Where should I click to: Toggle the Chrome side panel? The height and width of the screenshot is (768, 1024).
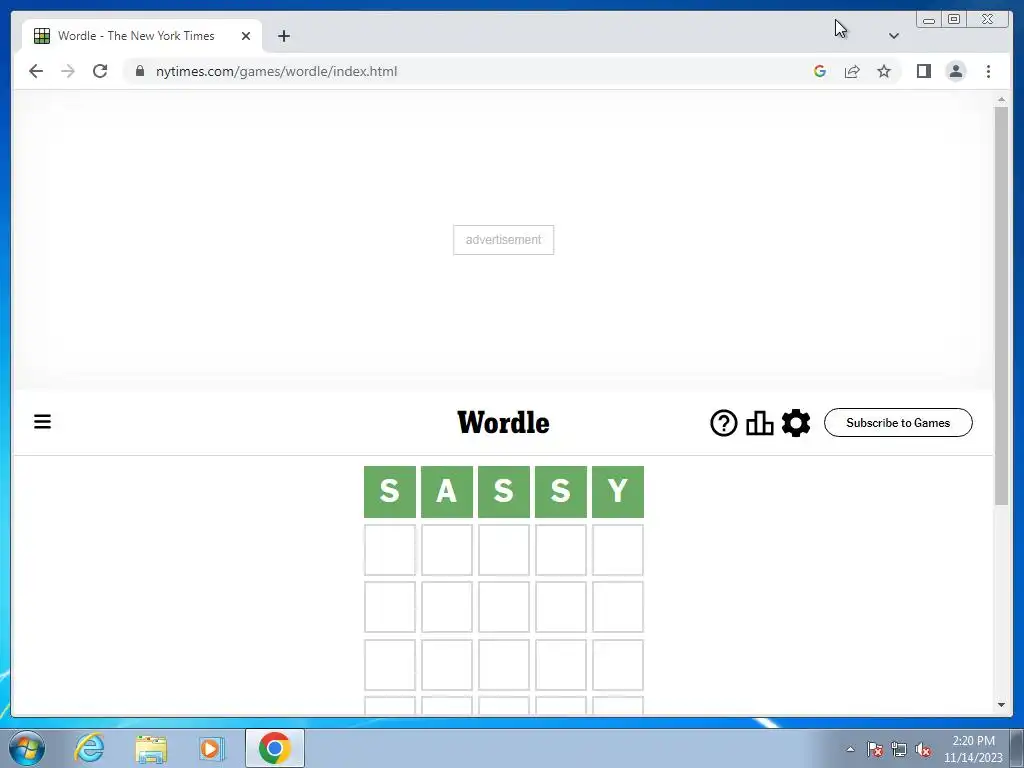point(923,71)
